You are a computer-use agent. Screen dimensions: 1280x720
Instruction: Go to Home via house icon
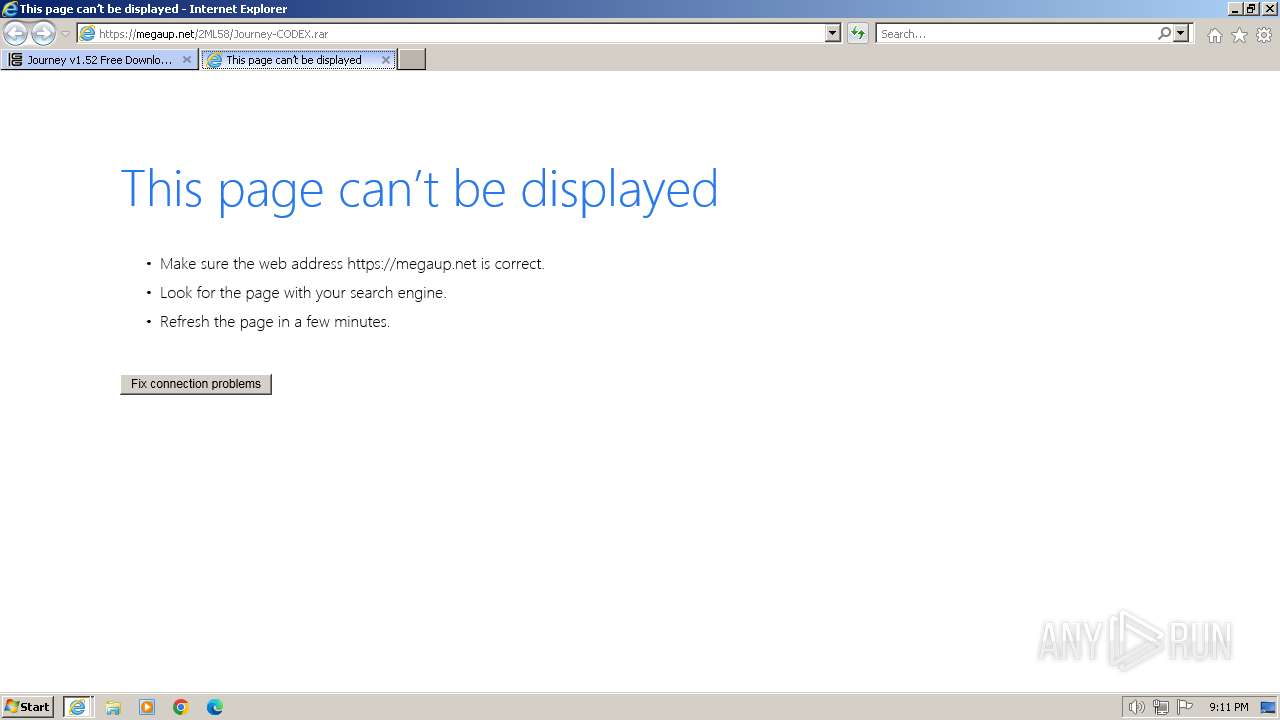(x=1214, y=35)
